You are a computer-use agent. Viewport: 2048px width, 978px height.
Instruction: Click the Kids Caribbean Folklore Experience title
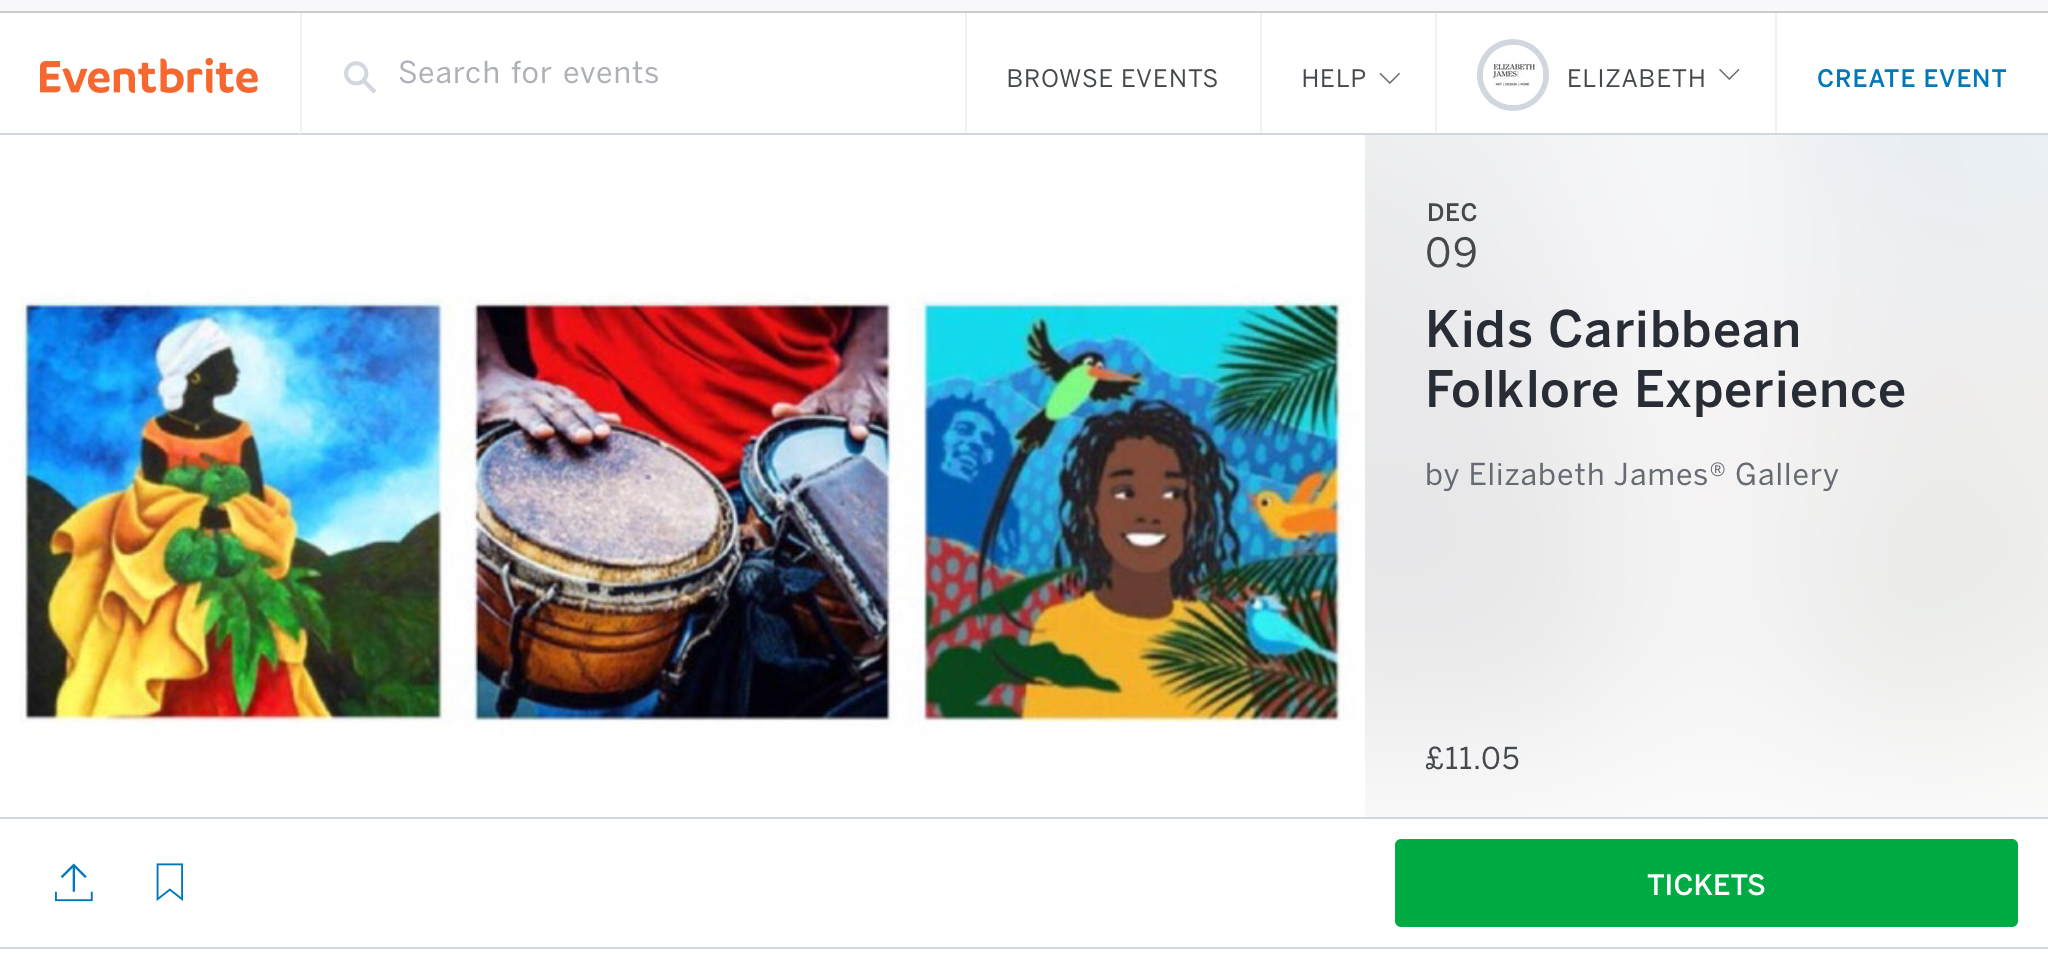tap(1665, 359)
